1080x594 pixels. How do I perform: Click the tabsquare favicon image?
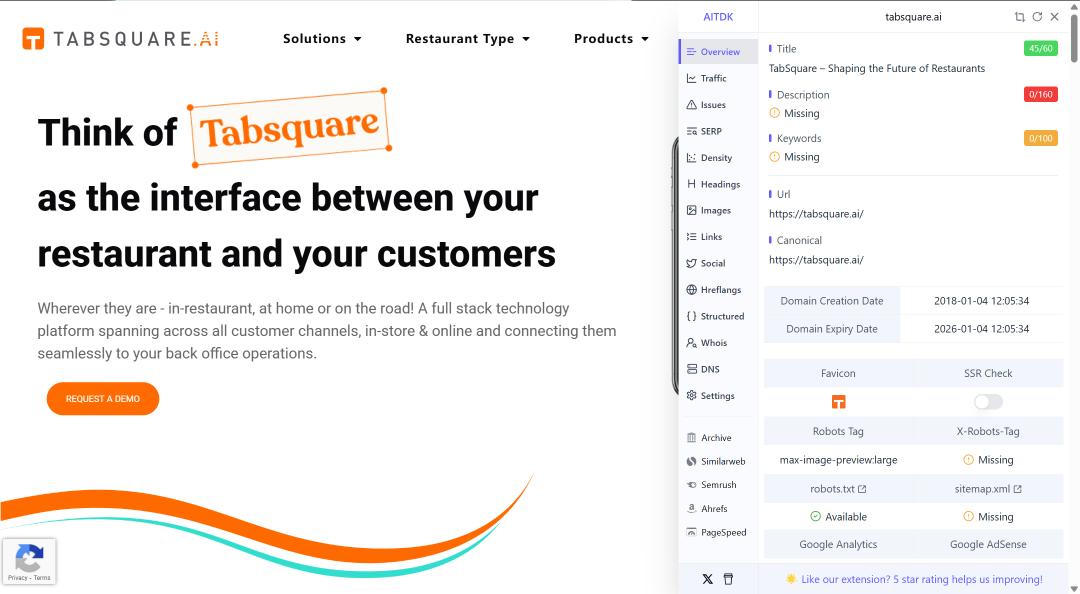tap(838, 402)
